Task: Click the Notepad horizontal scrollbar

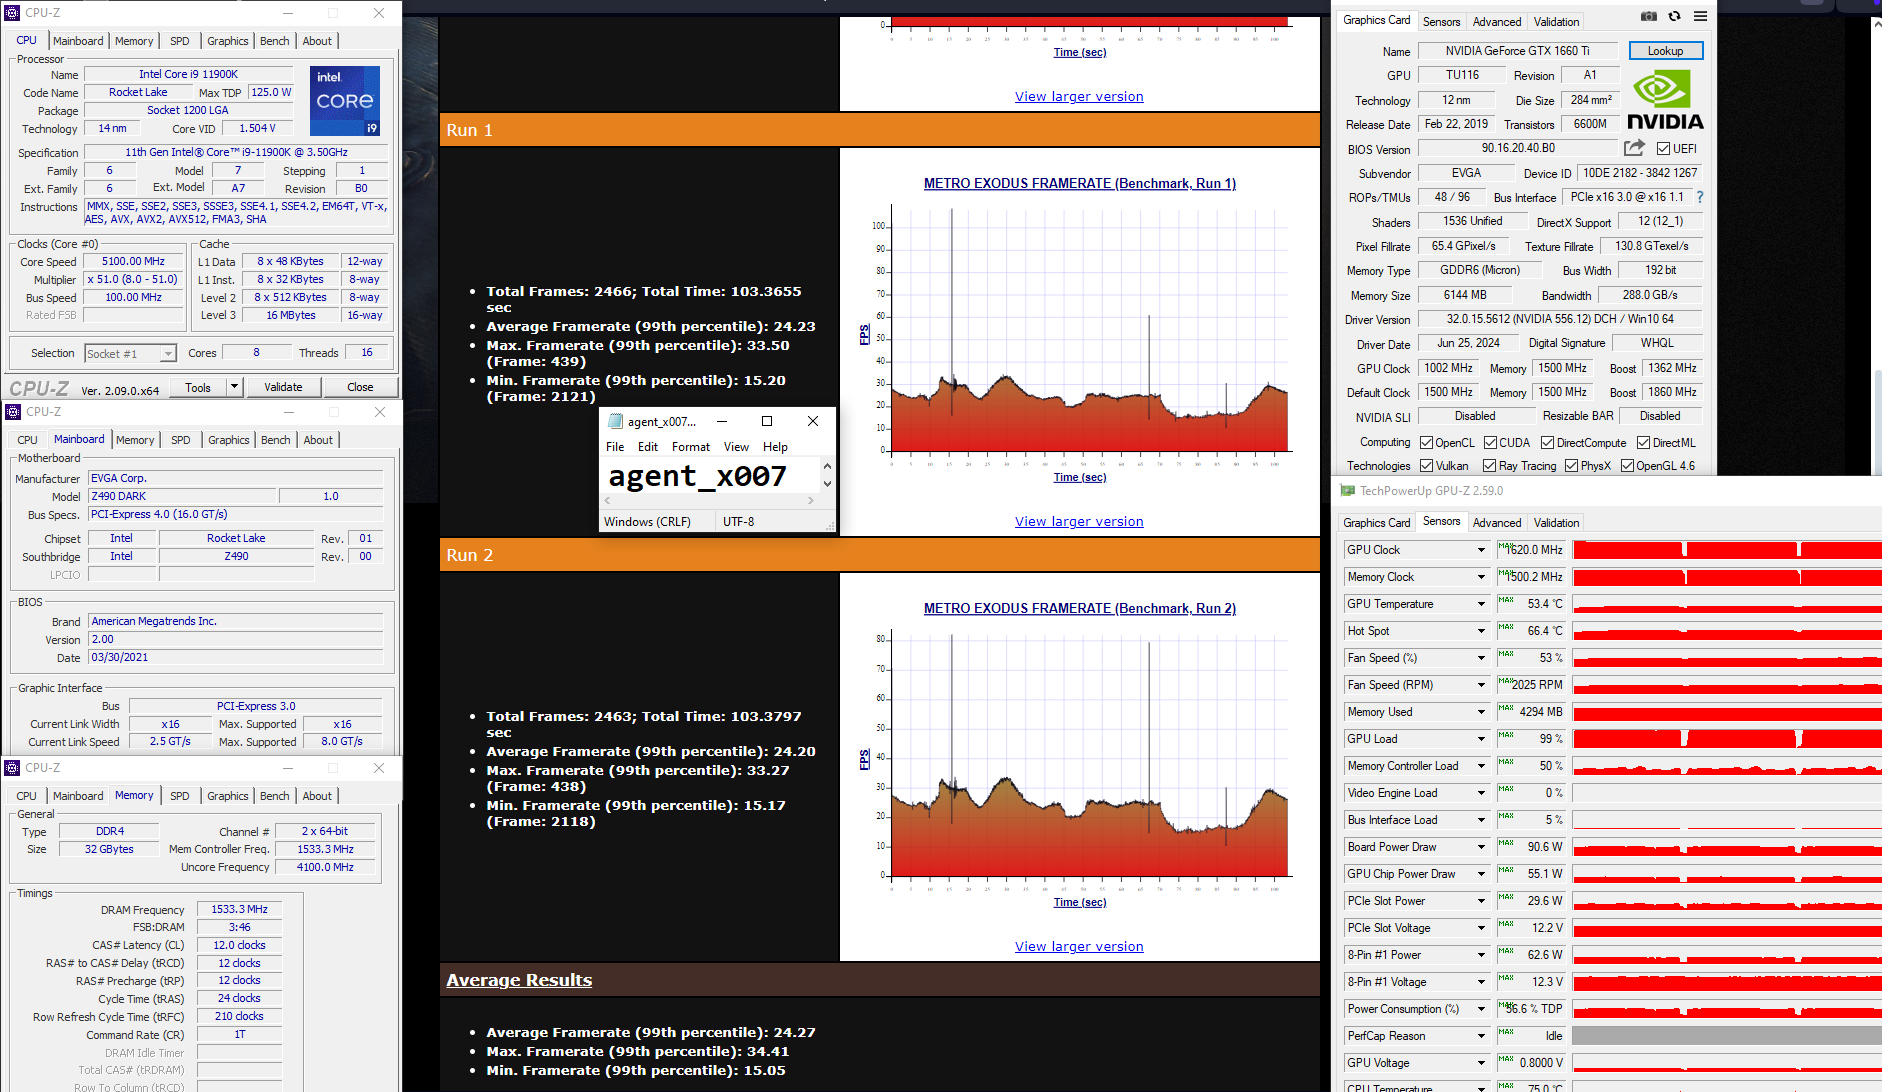Action: 709,501
